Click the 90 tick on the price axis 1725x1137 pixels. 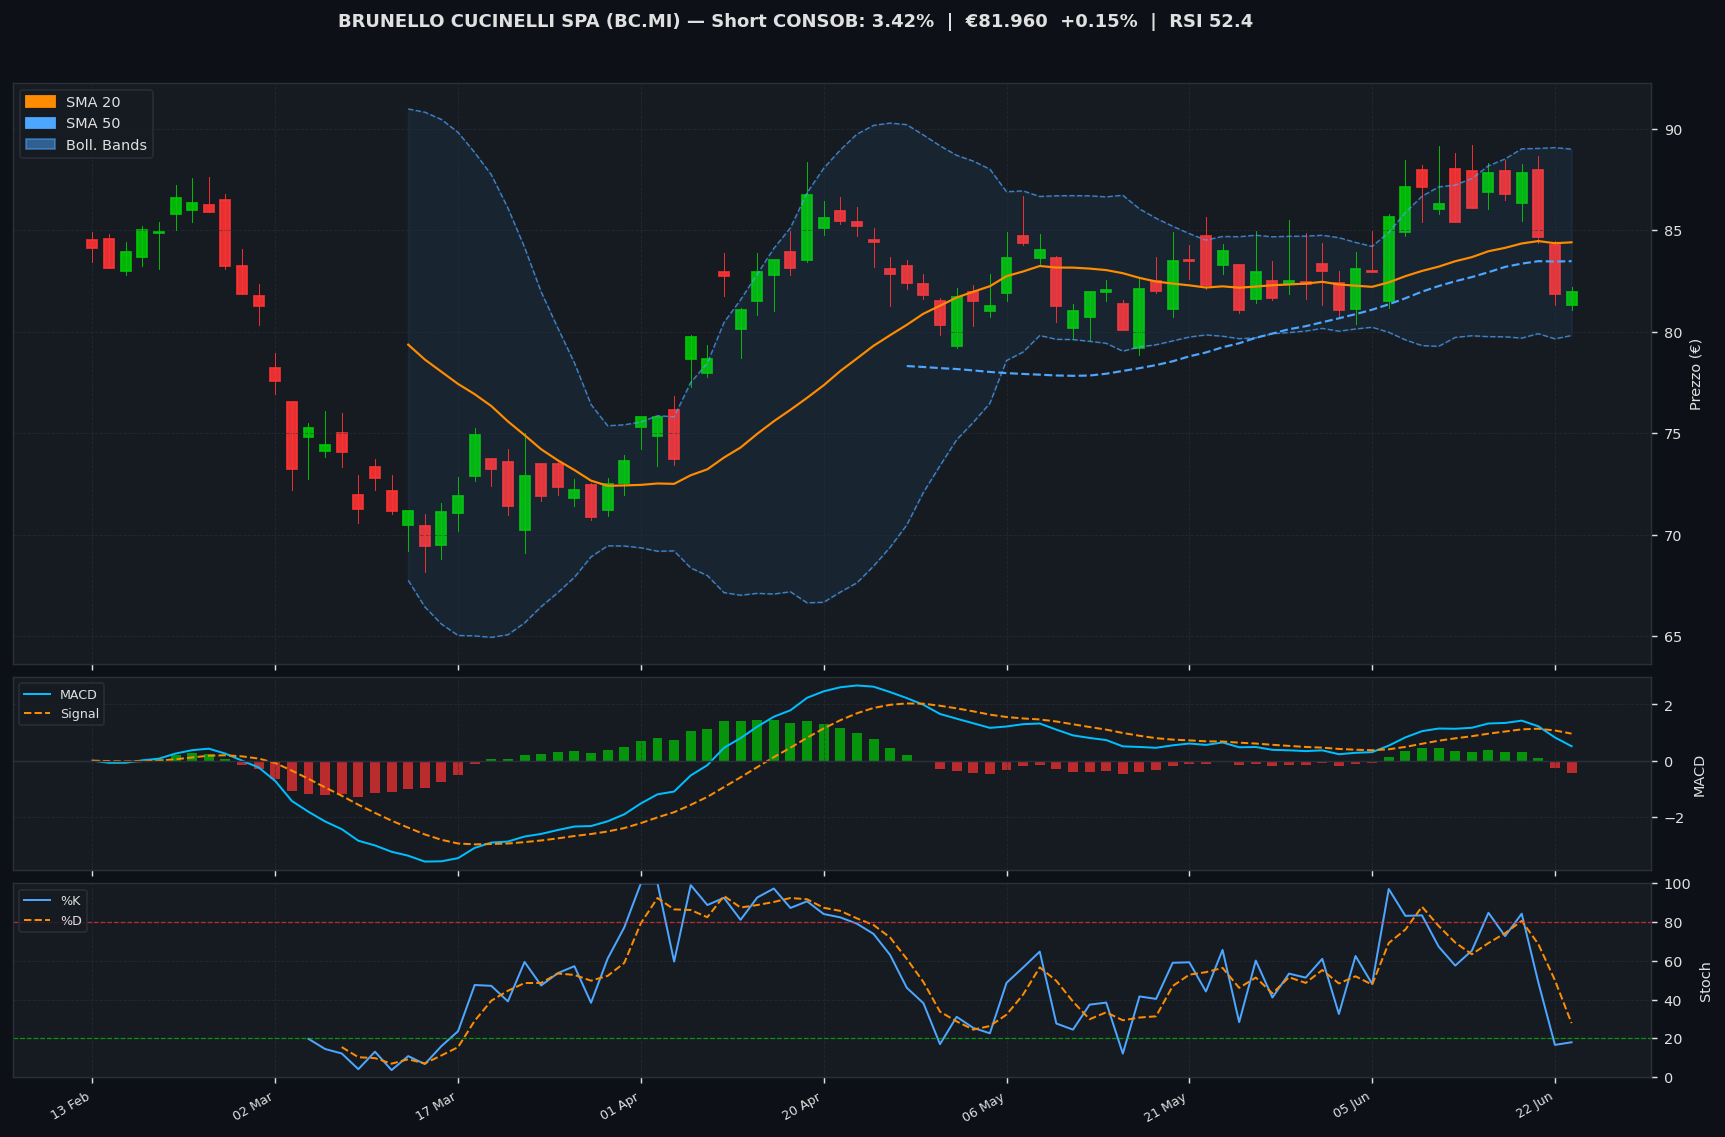pyautogui.click(x=1673, y=130)
